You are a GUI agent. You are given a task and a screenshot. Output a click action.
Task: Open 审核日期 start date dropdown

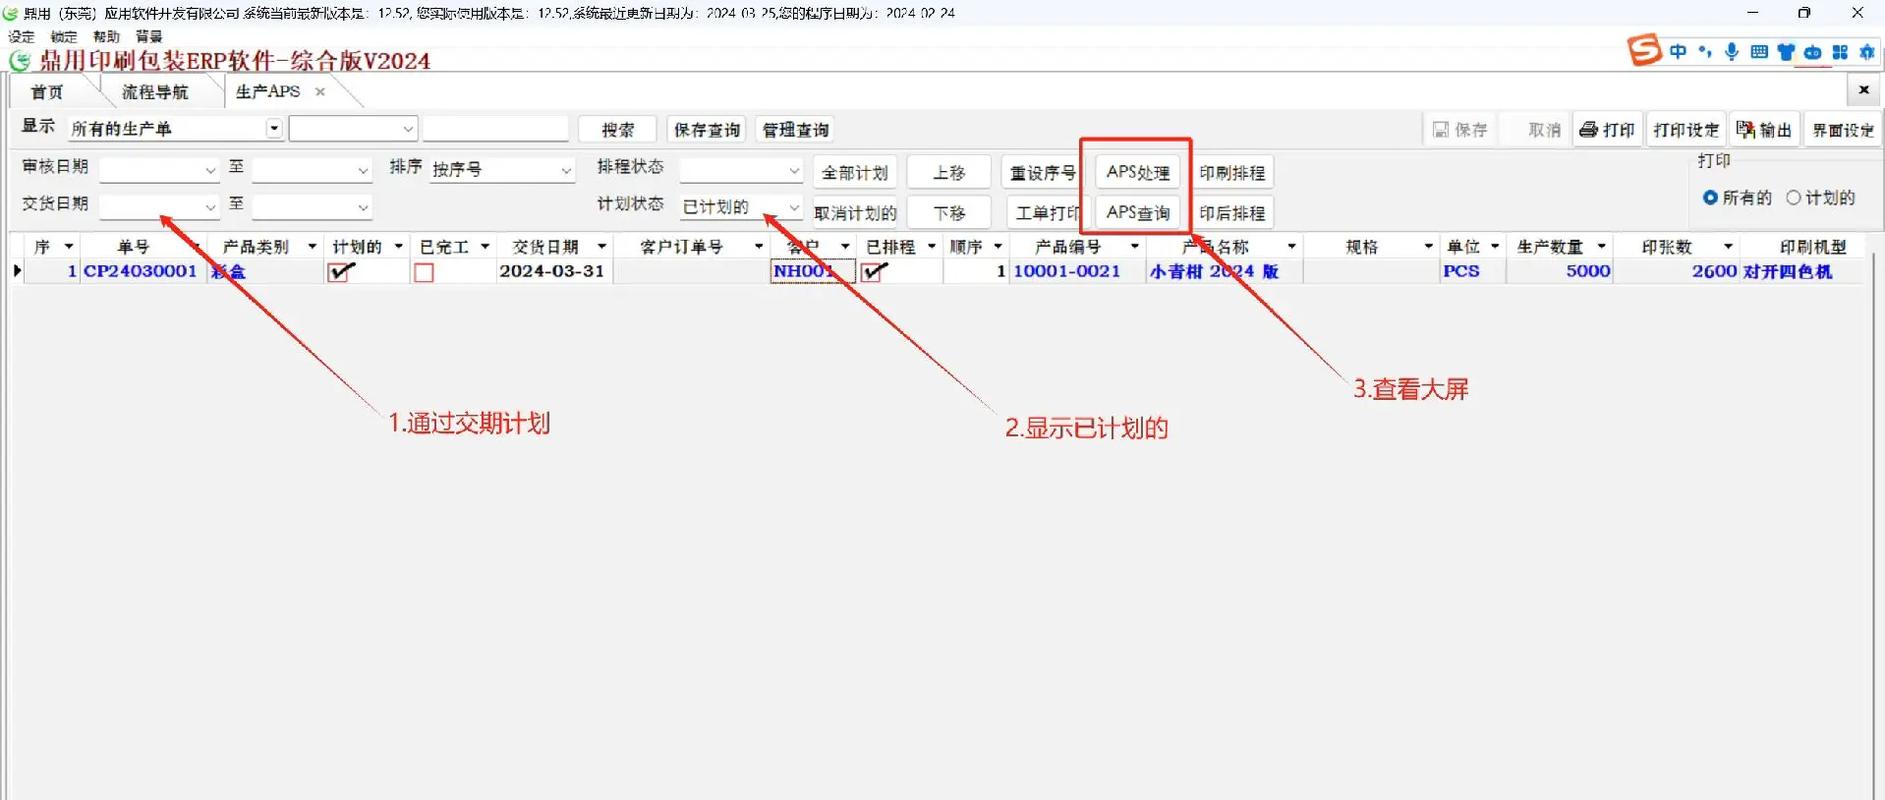[x=210, y=171]
